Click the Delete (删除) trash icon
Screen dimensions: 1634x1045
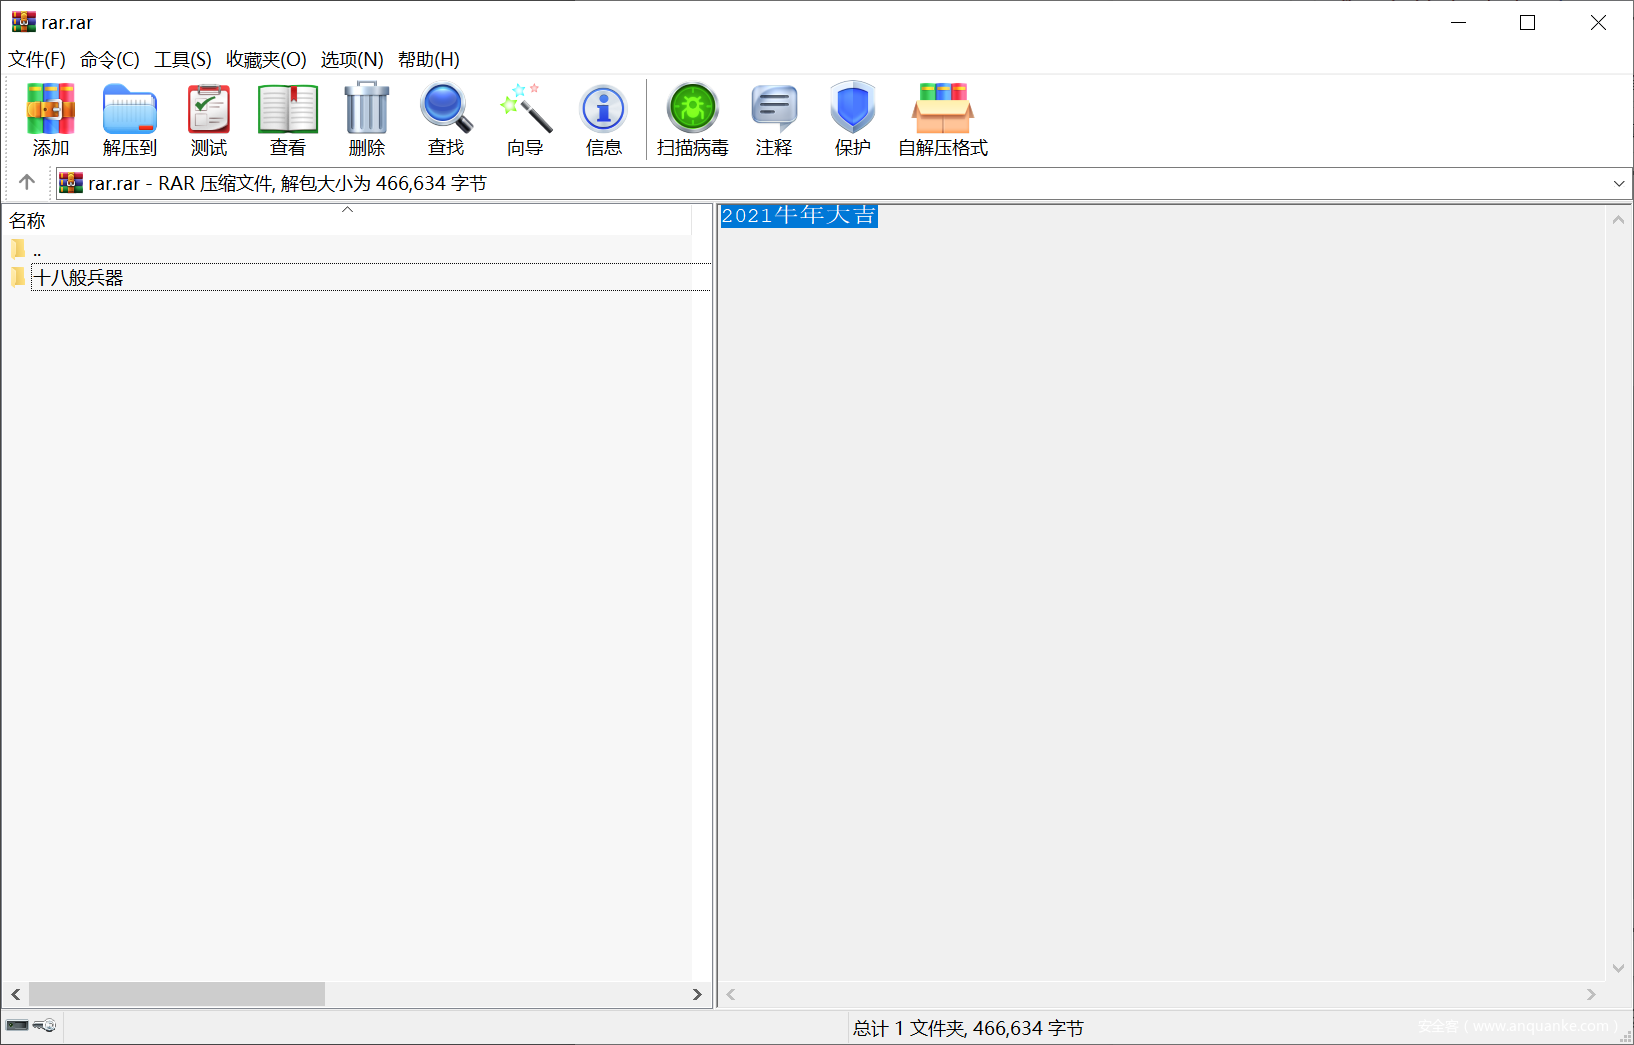tap(367, 110)
